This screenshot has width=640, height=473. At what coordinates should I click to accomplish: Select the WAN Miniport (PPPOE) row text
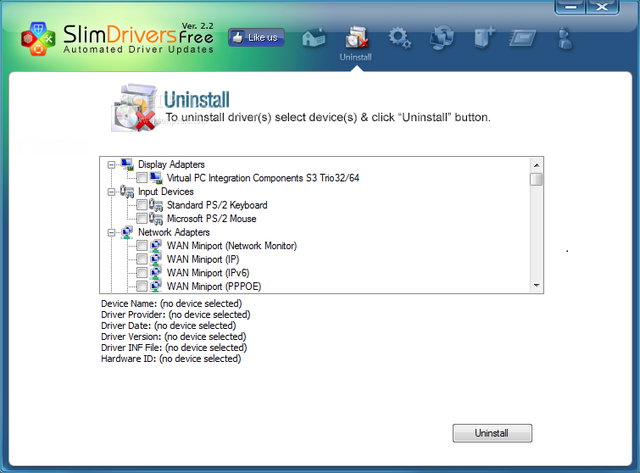[214, 286]
